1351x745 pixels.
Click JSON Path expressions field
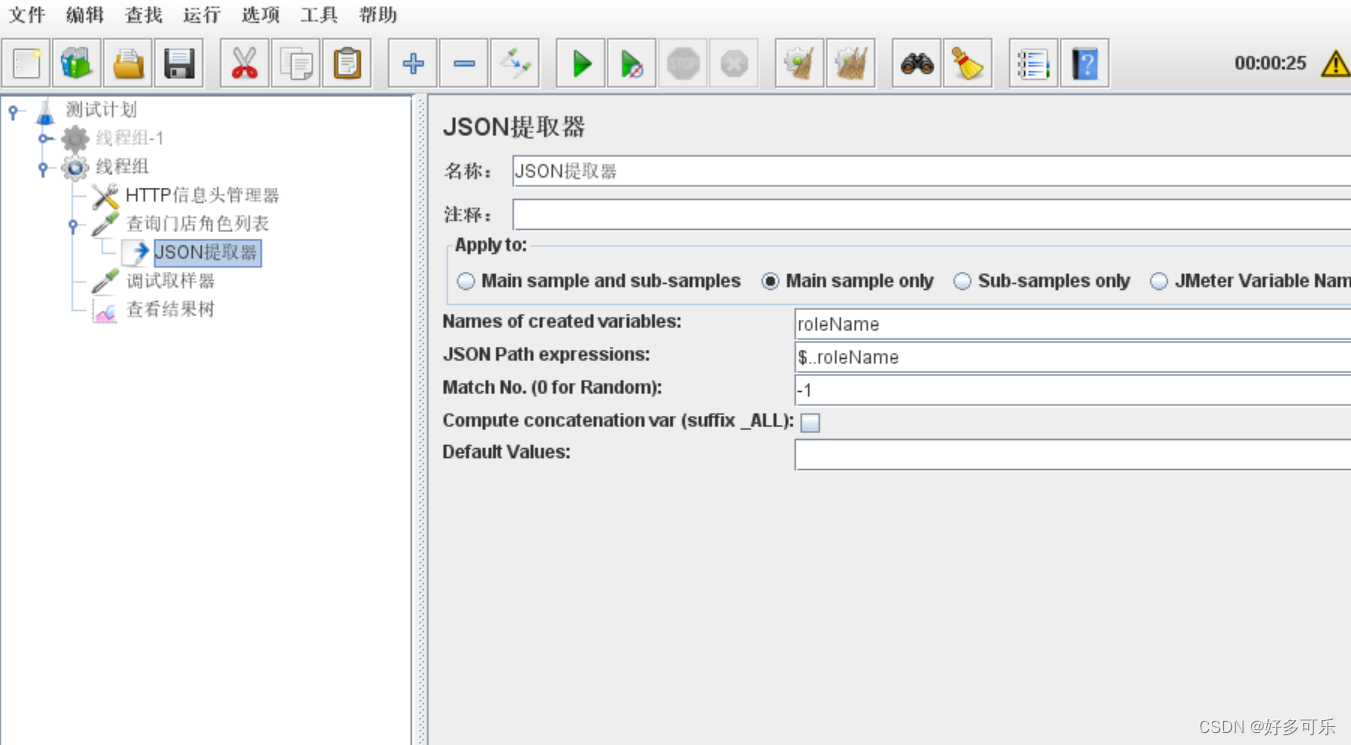click(x=1073, y=357)
